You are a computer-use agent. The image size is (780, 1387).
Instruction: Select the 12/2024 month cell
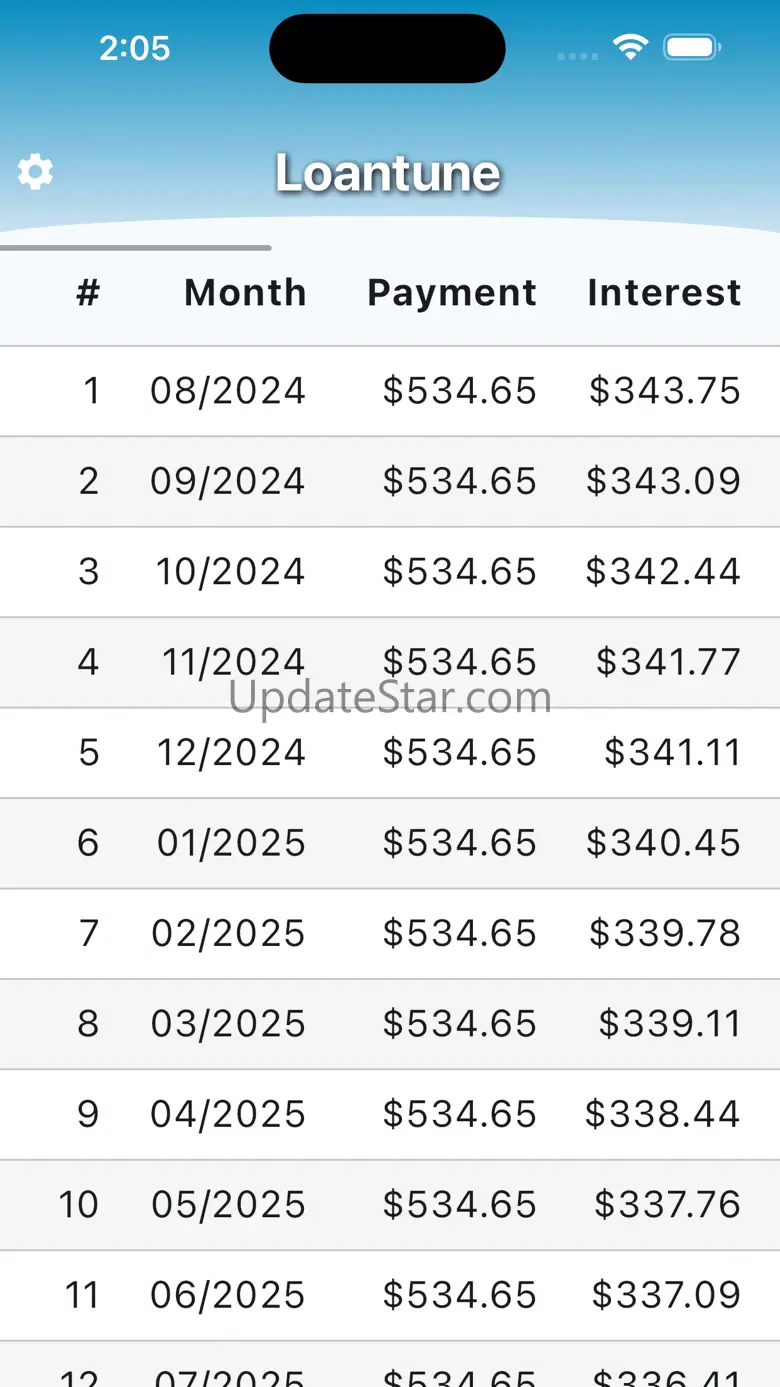231,753
